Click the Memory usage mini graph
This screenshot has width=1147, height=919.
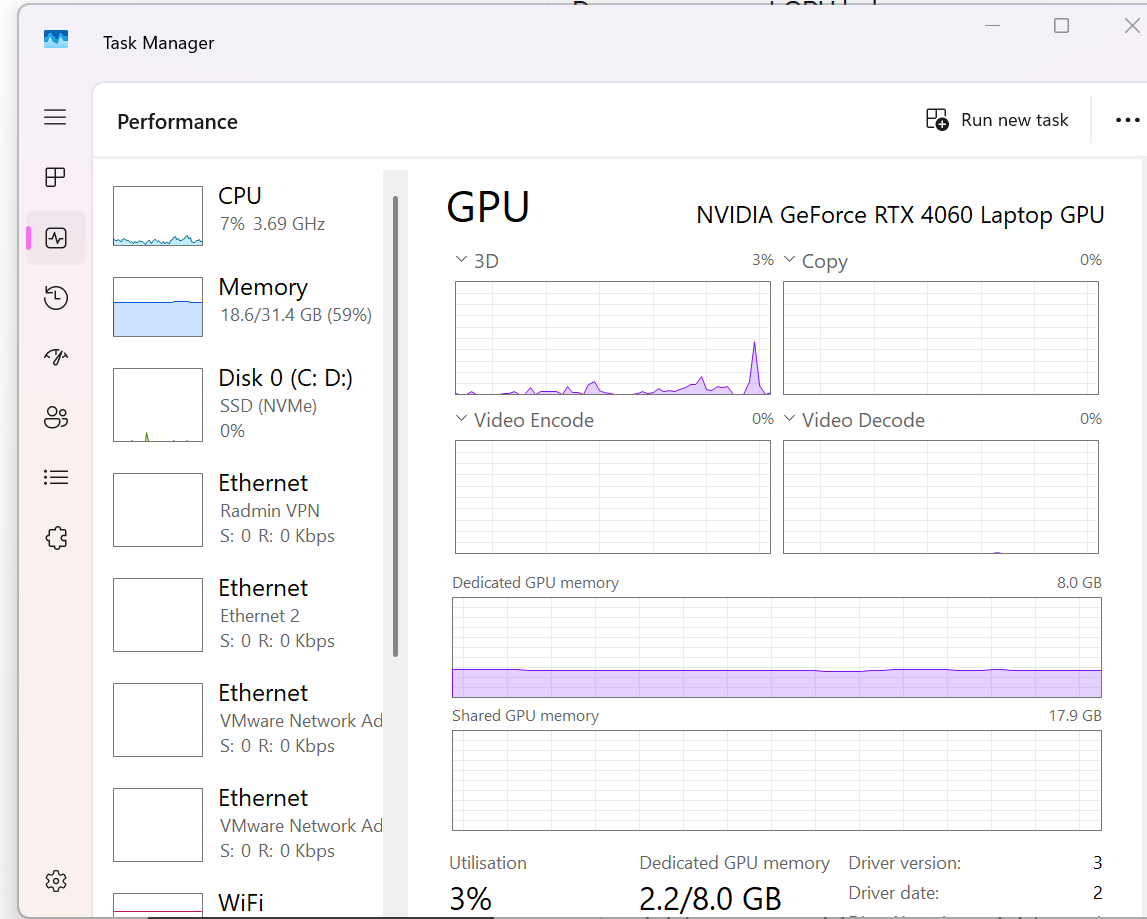pos(158,307)
